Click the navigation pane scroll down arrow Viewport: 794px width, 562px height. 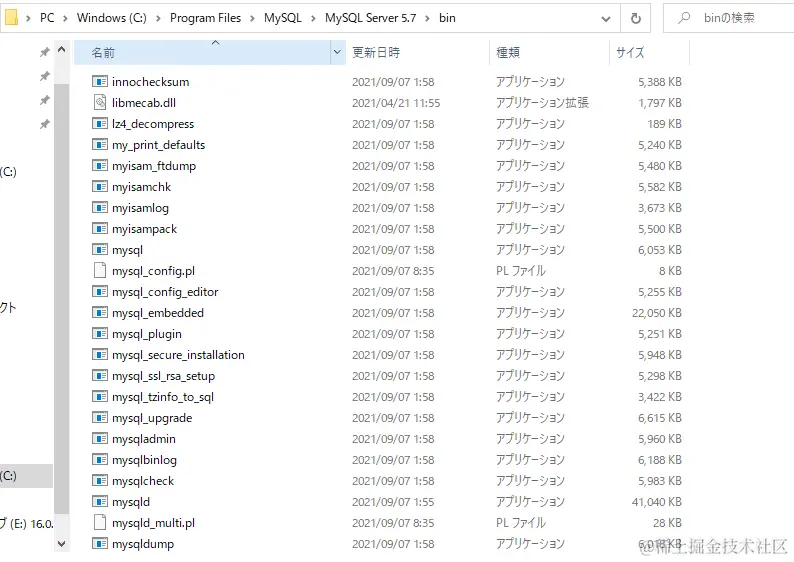click(61, 544)
